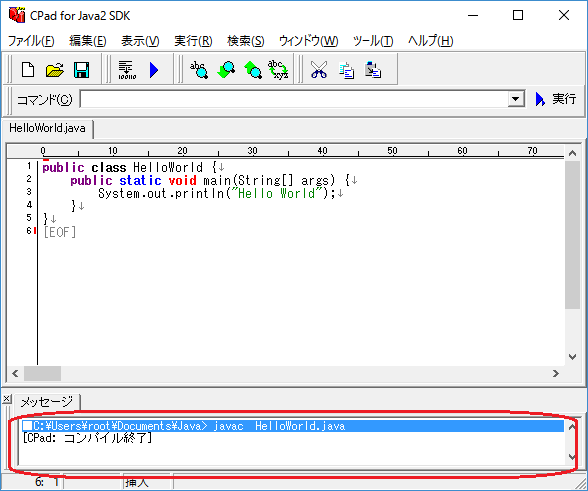Screen dimensions: 588x491
Task: Copy selection with the copy documents icon
Action: (x=346, y=70)
